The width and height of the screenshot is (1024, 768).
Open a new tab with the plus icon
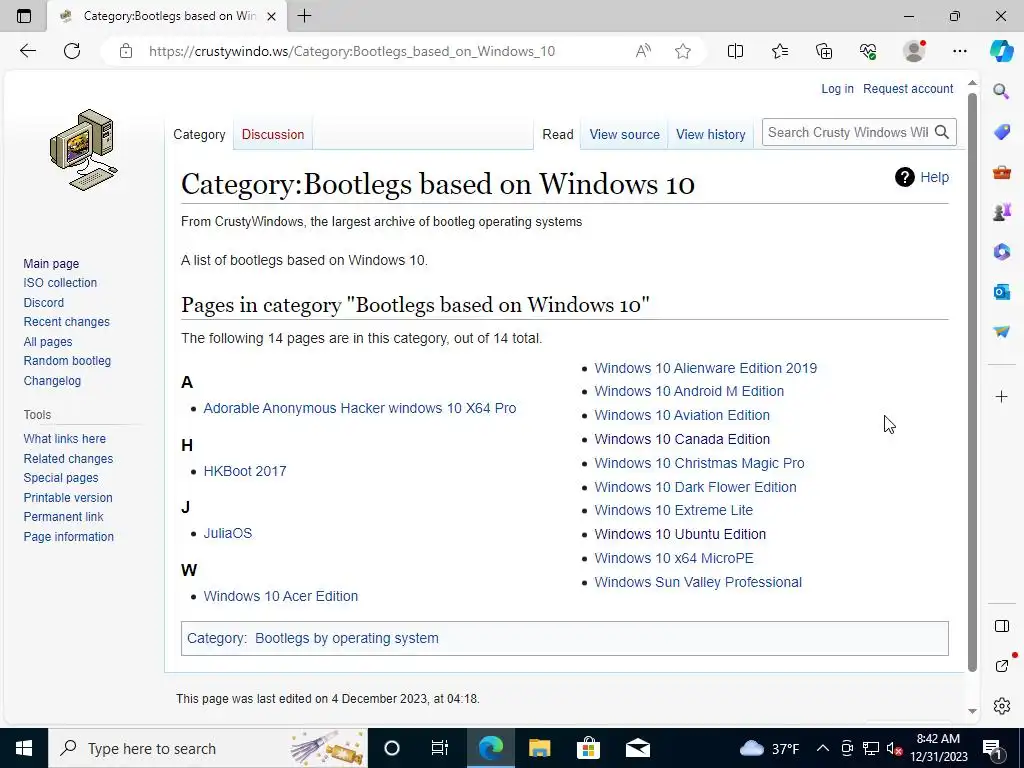[304, 16]
